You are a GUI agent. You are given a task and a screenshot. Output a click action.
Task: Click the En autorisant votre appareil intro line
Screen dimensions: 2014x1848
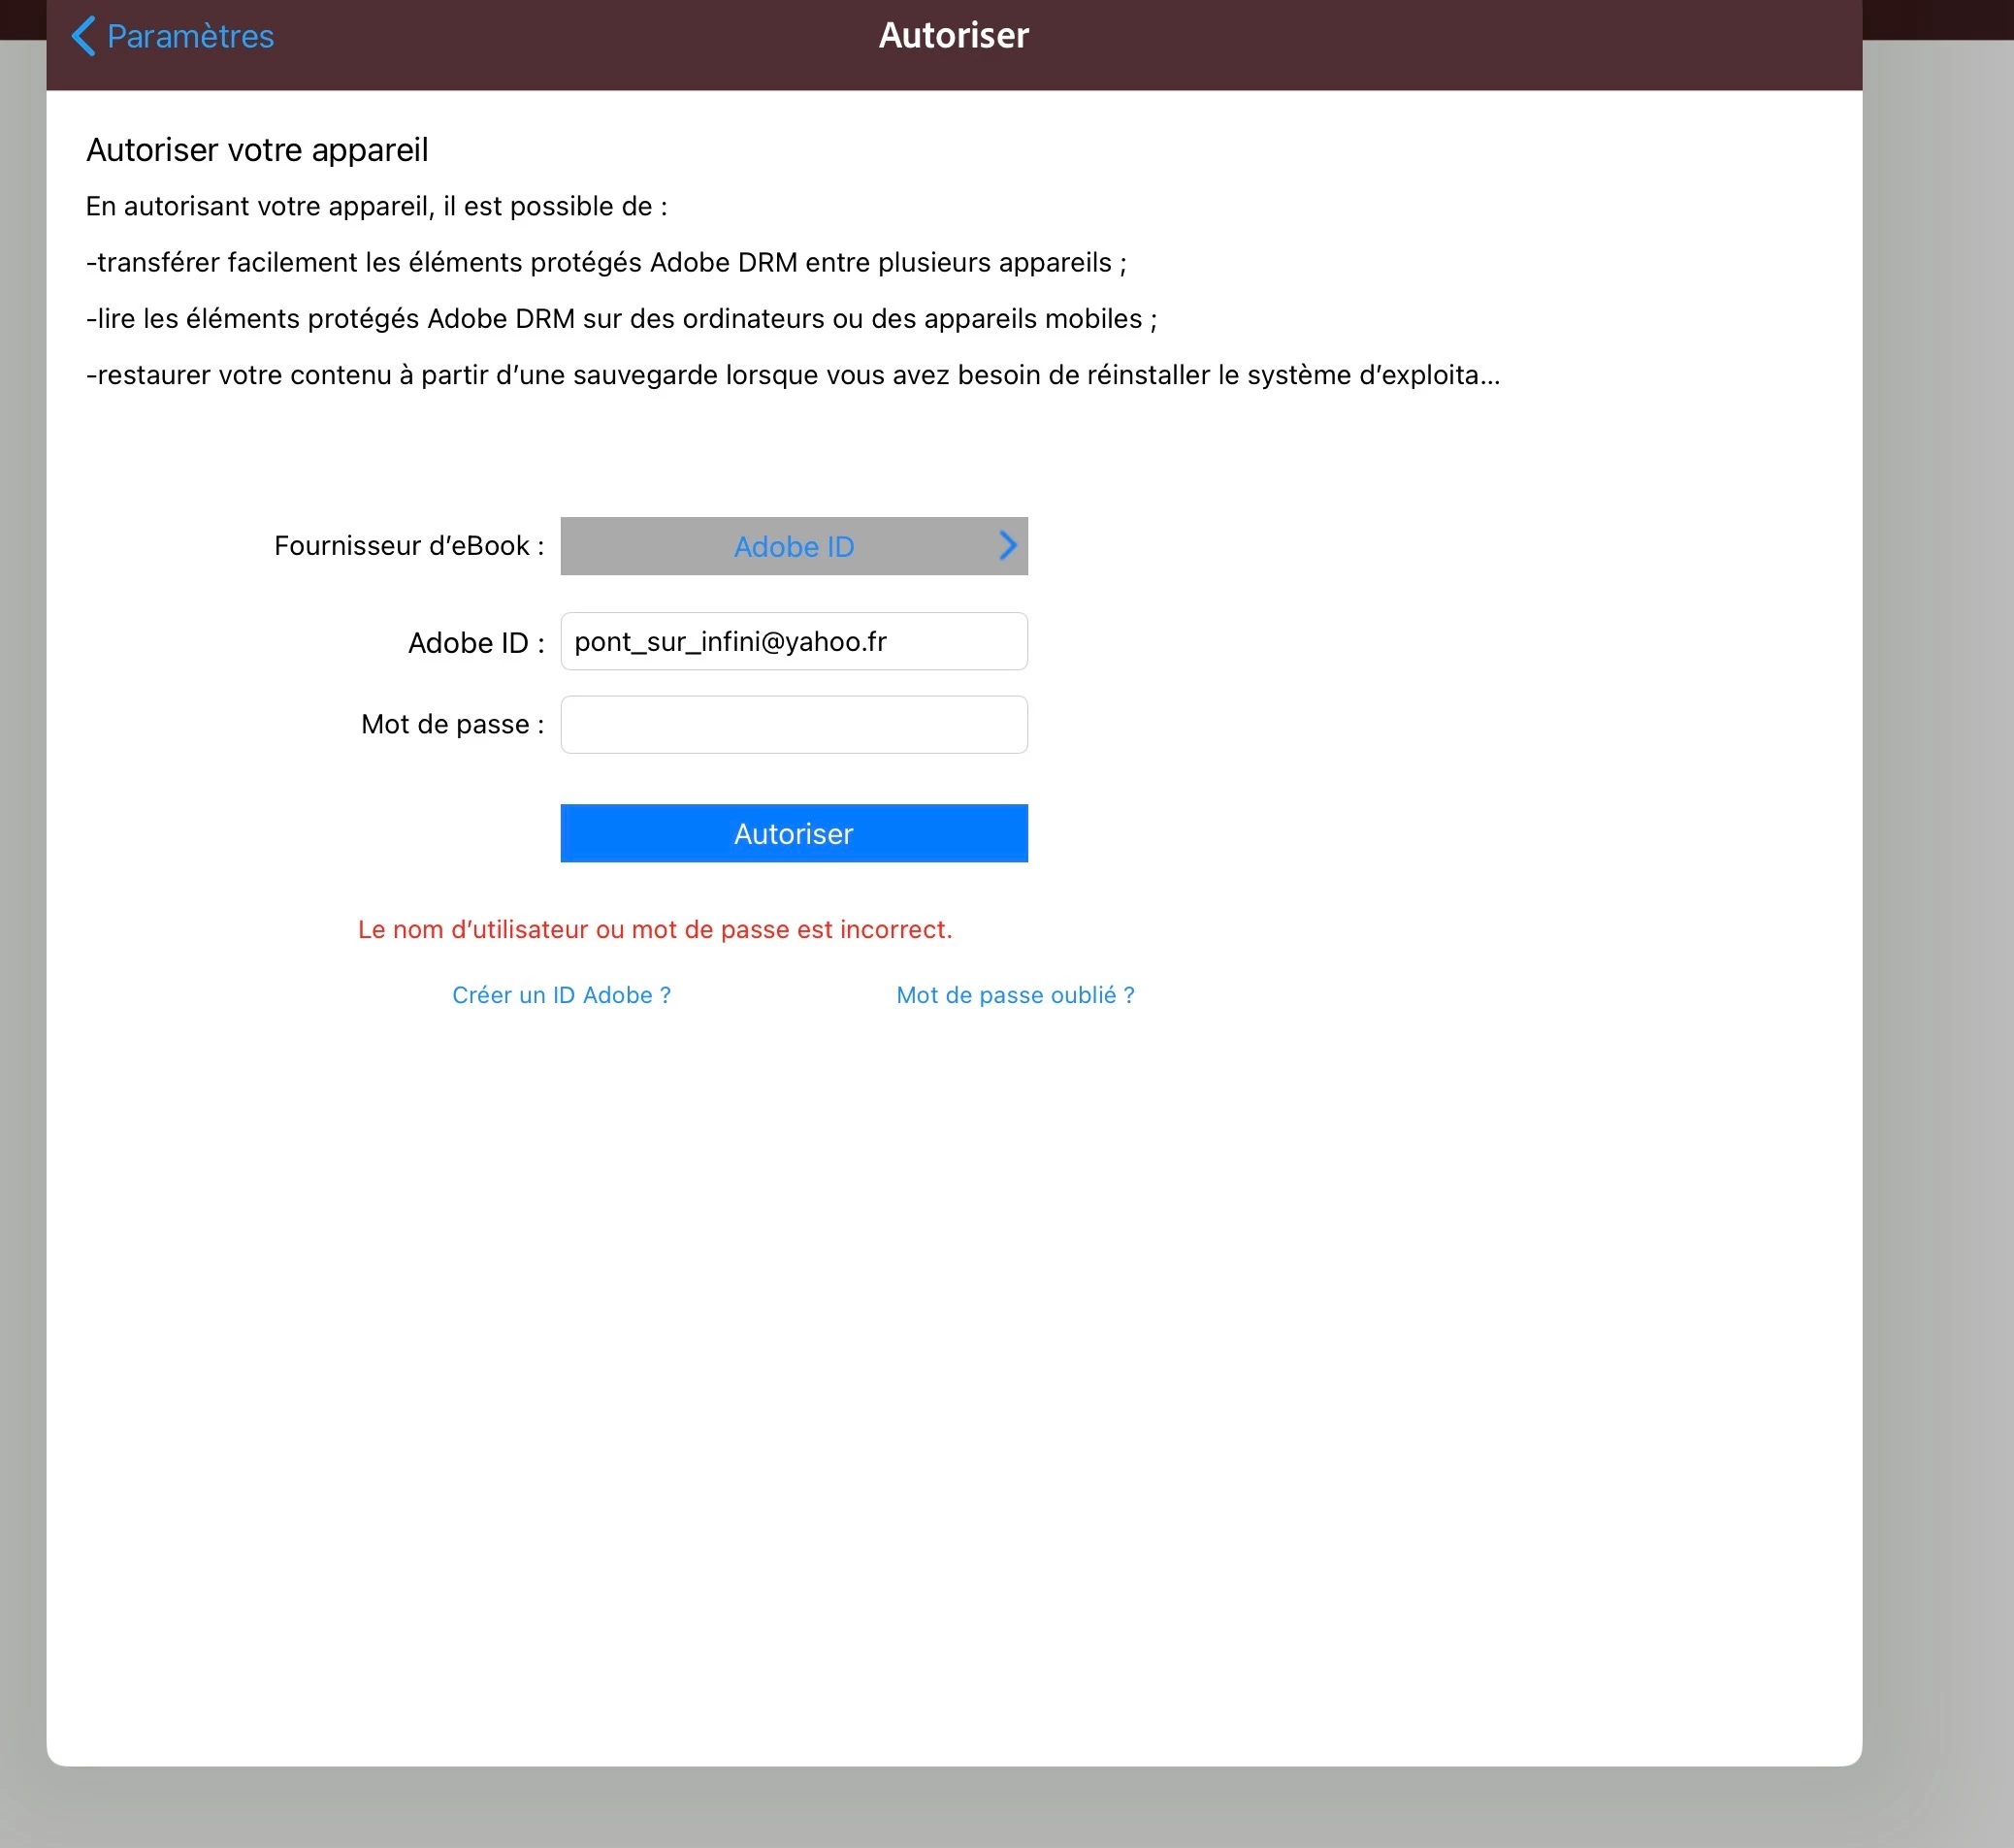(x=377, y=206)
